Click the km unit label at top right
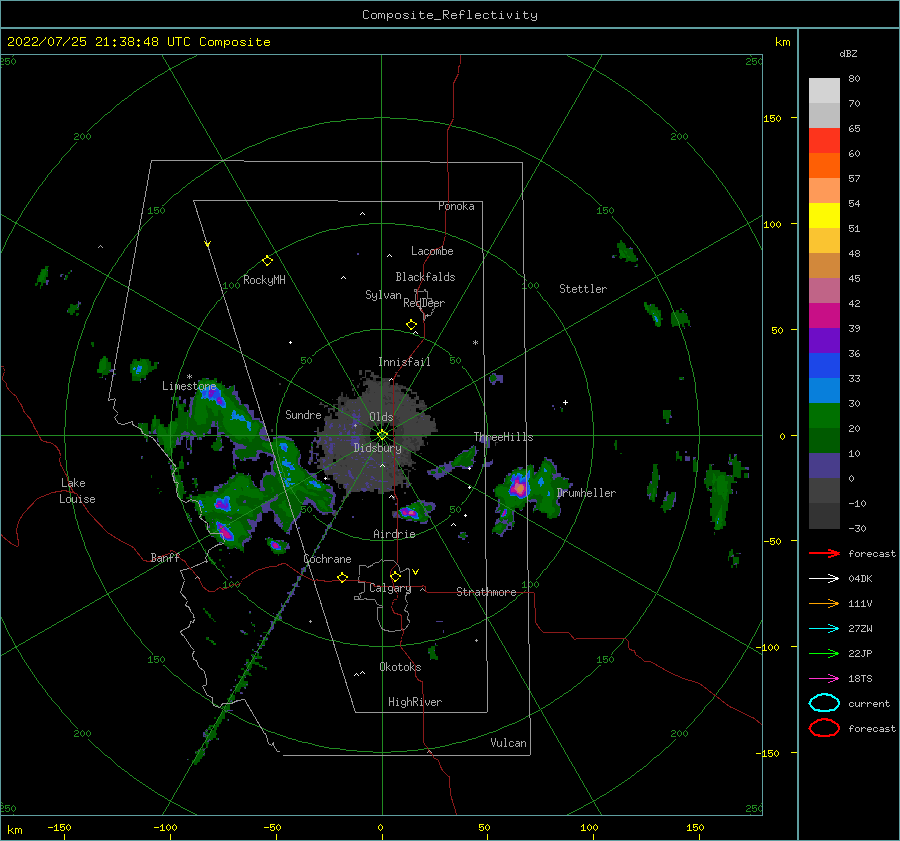The width and height of the screenshot is (900, 841). coord(782,42)
